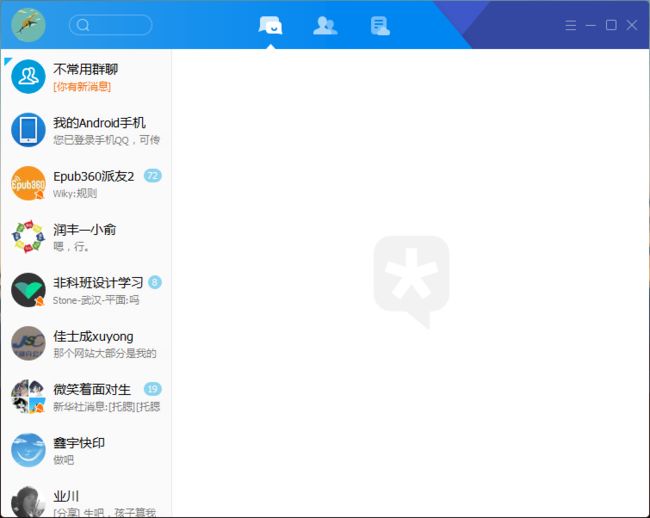Click the 鑫宇快印 blue smiley avatar
Screen dimensions: 650x518
[28, 450]
